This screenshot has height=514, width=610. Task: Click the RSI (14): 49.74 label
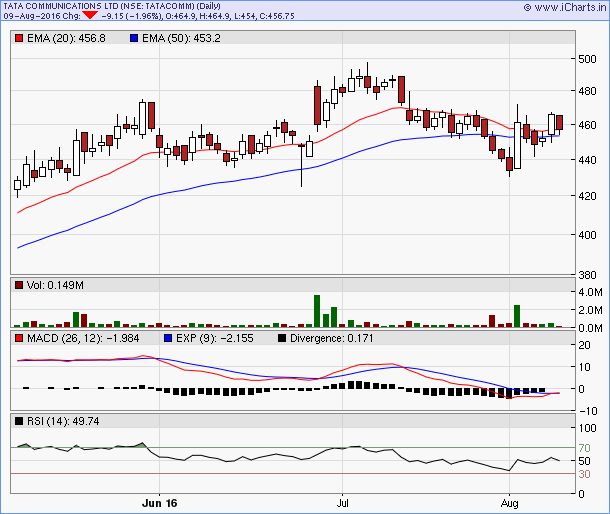click(63, 421)
